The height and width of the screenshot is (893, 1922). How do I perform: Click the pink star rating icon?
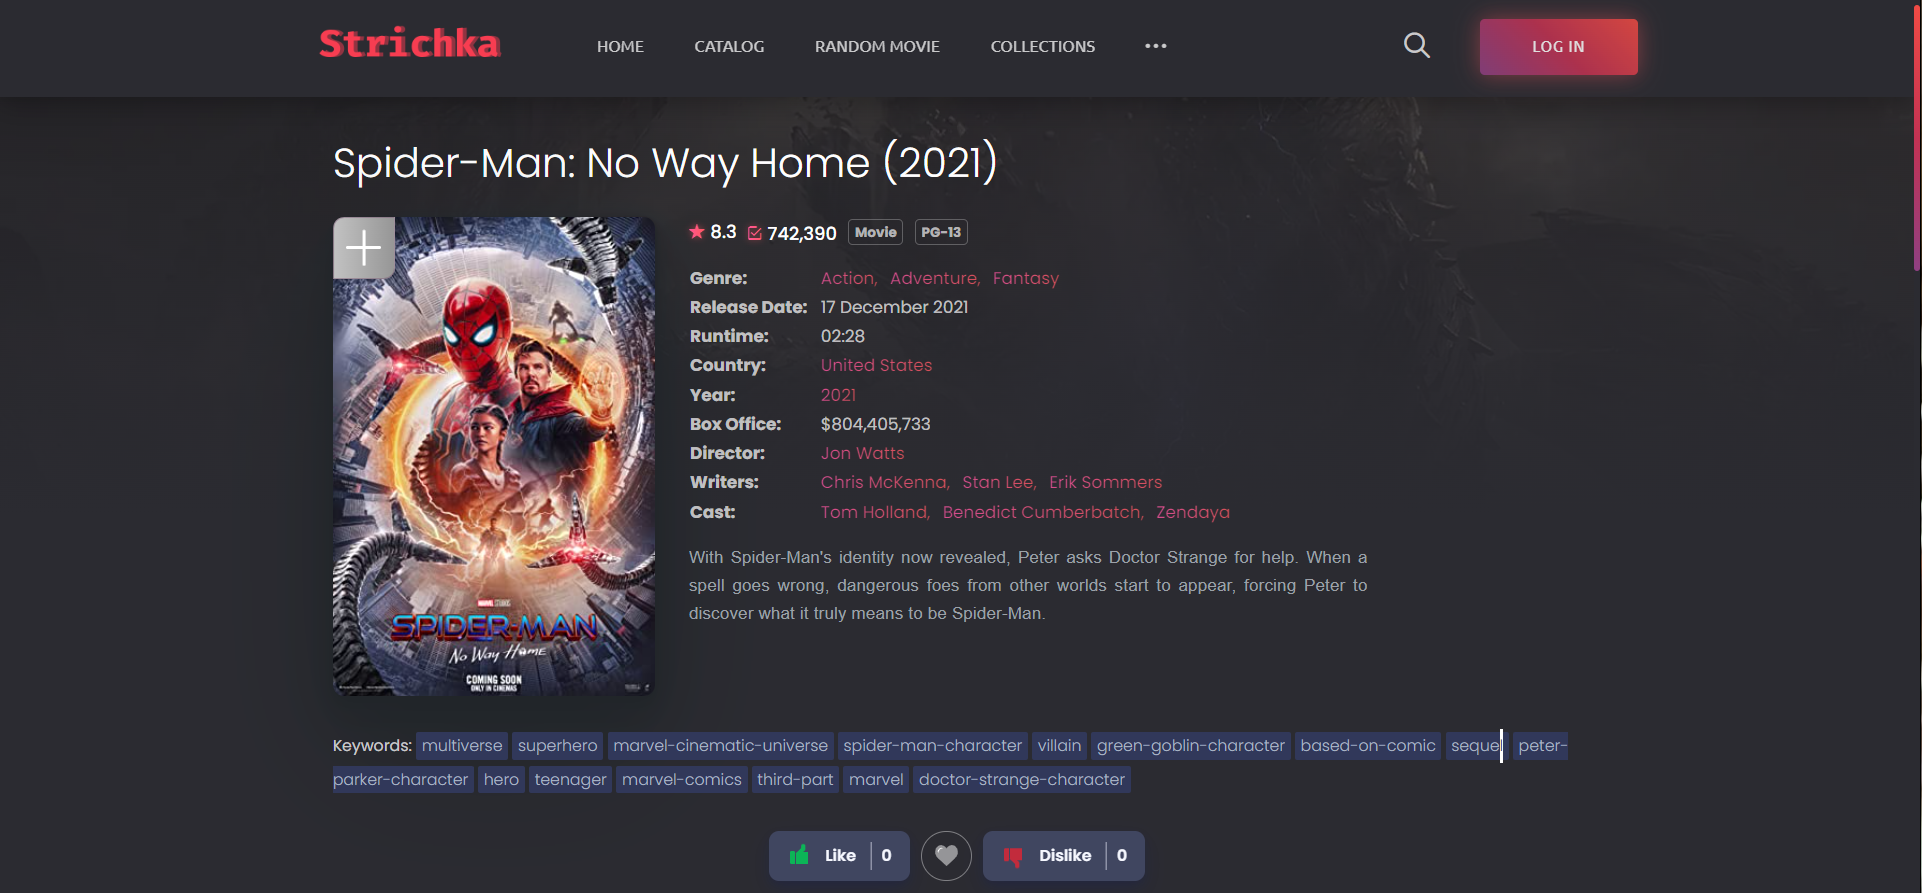[697, 232]
